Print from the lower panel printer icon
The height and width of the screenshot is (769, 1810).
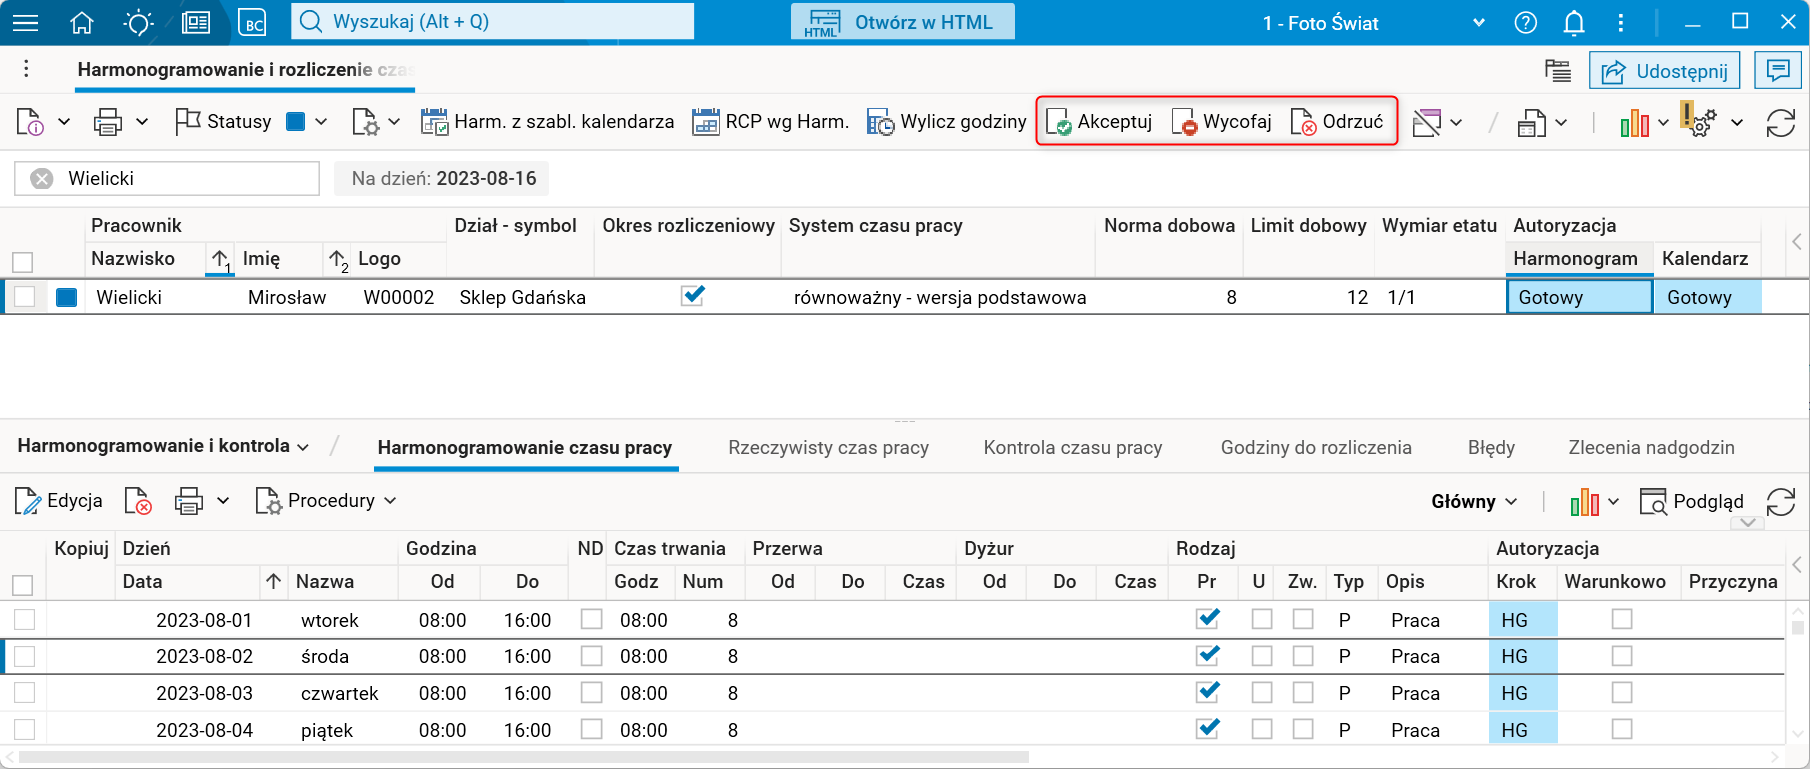coord(189,501)
